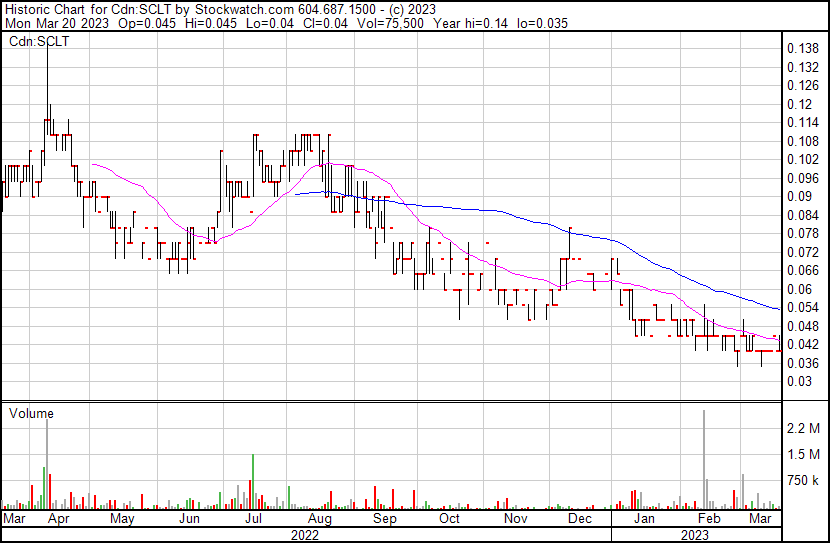Select the Dec month marker on the time axis
This screenshot has width=830, height=543.
tap(579, 519)
